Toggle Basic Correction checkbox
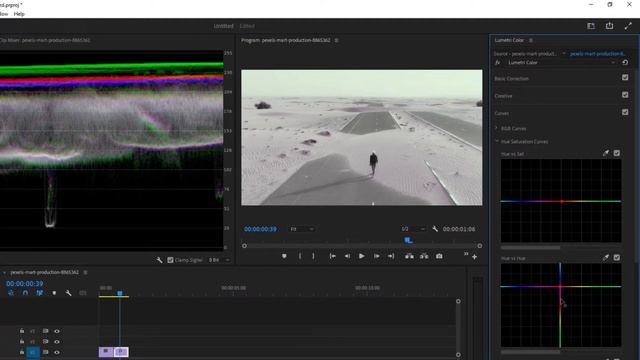This screenshot has height=360, width=640. (x=625, y=77)
